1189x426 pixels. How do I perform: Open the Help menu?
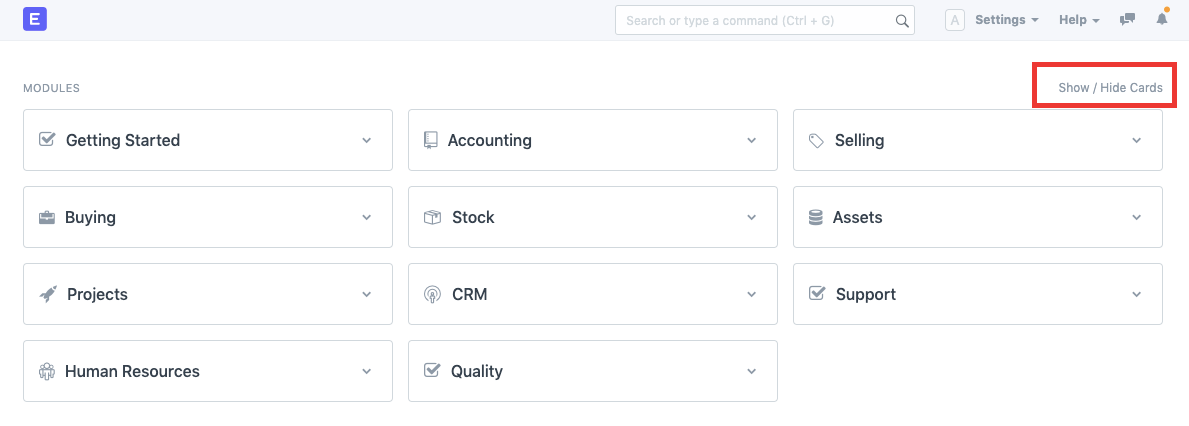tap(1079, 20)
